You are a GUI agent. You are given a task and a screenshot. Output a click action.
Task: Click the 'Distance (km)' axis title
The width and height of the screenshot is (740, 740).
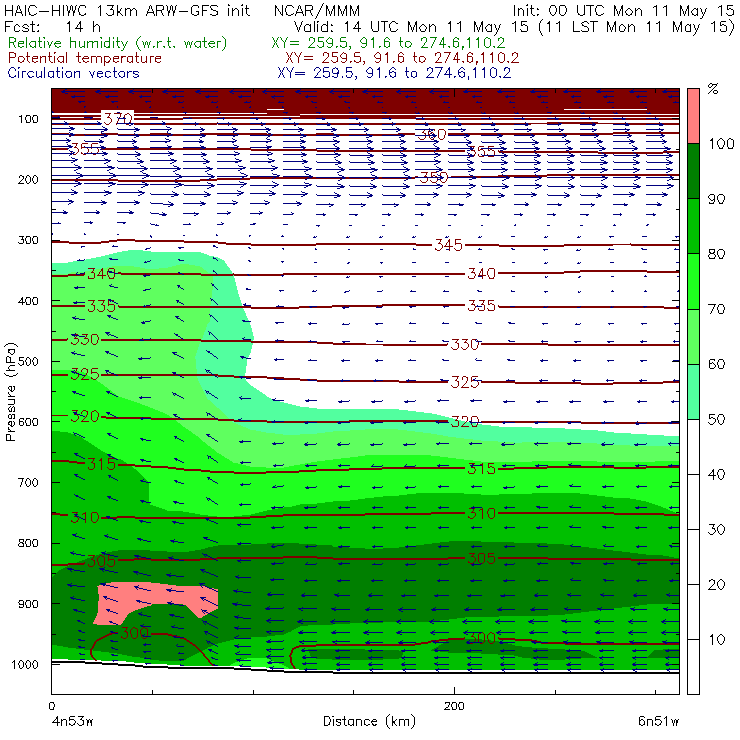click(x=369, y=721)
